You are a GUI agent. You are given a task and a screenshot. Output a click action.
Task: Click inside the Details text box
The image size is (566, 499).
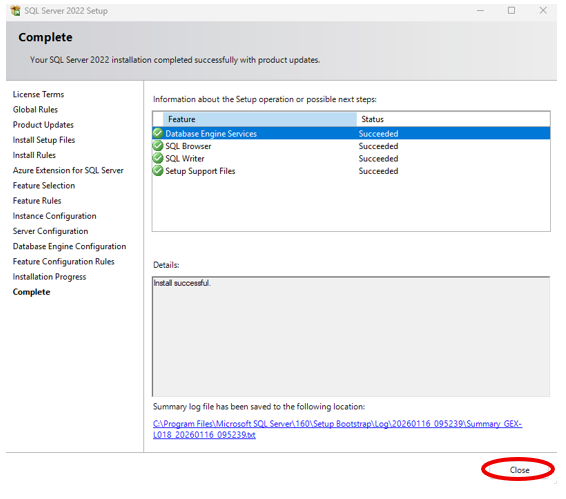351,337
